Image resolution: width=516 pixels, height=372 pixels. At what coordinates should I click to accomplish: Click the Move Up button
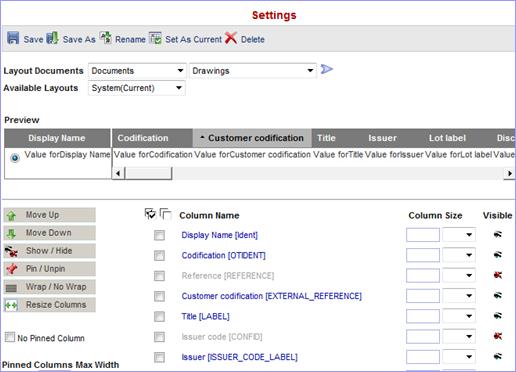pos(50,215)
